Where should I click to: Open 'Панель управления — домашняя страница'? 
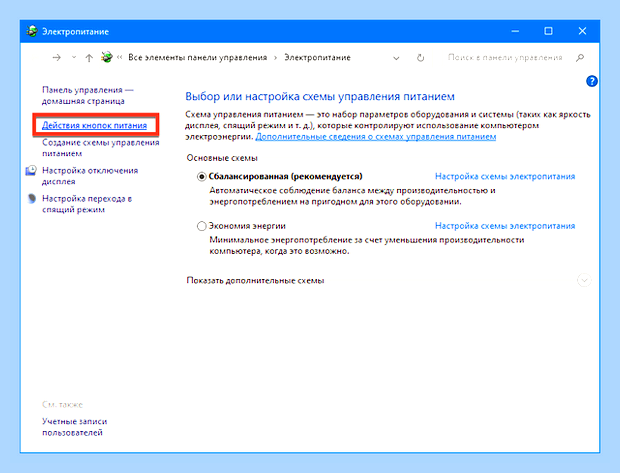coord(88,95)
